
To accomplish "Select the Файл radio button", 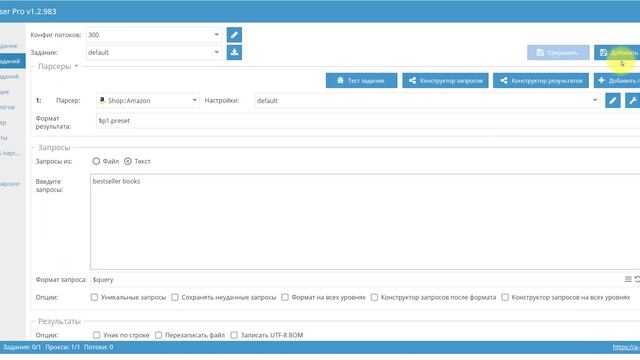I will (x=96, y=161).
